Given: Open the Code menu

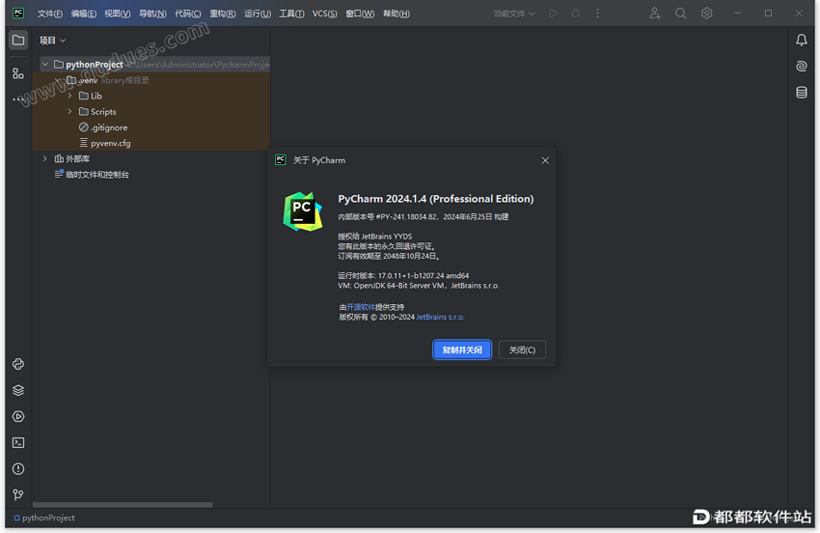Looking at the screenshot, I should click(188, 14).
